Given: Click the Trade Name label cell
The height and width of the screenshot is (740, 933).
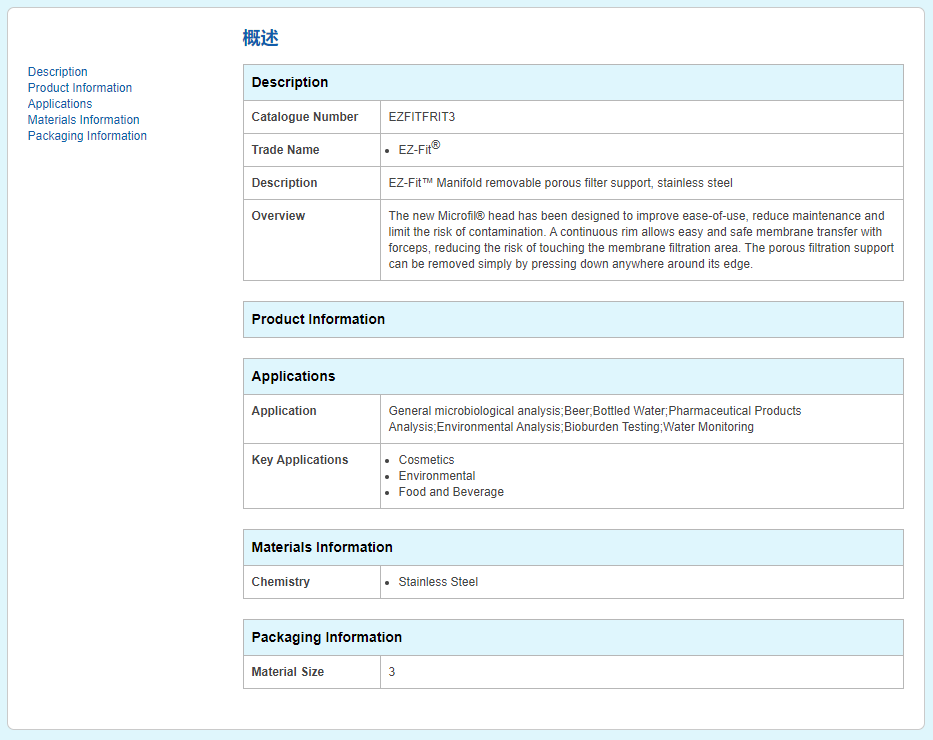Looking at the screenshot, I should pyautogui.click(x=312, y=150).
